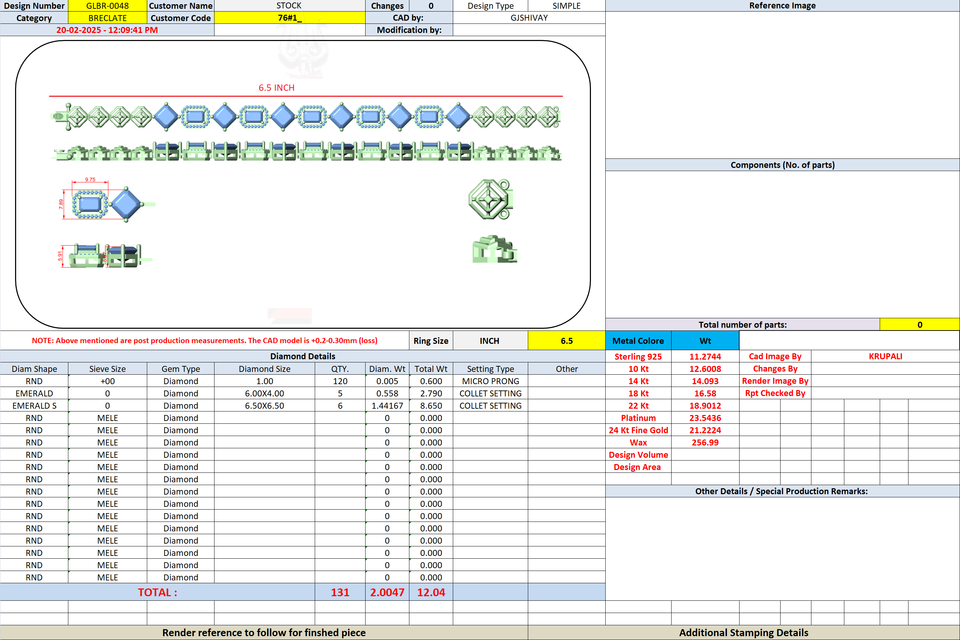
Task: Click the link side view with 5.91 dimension
Action: point(103,255)
